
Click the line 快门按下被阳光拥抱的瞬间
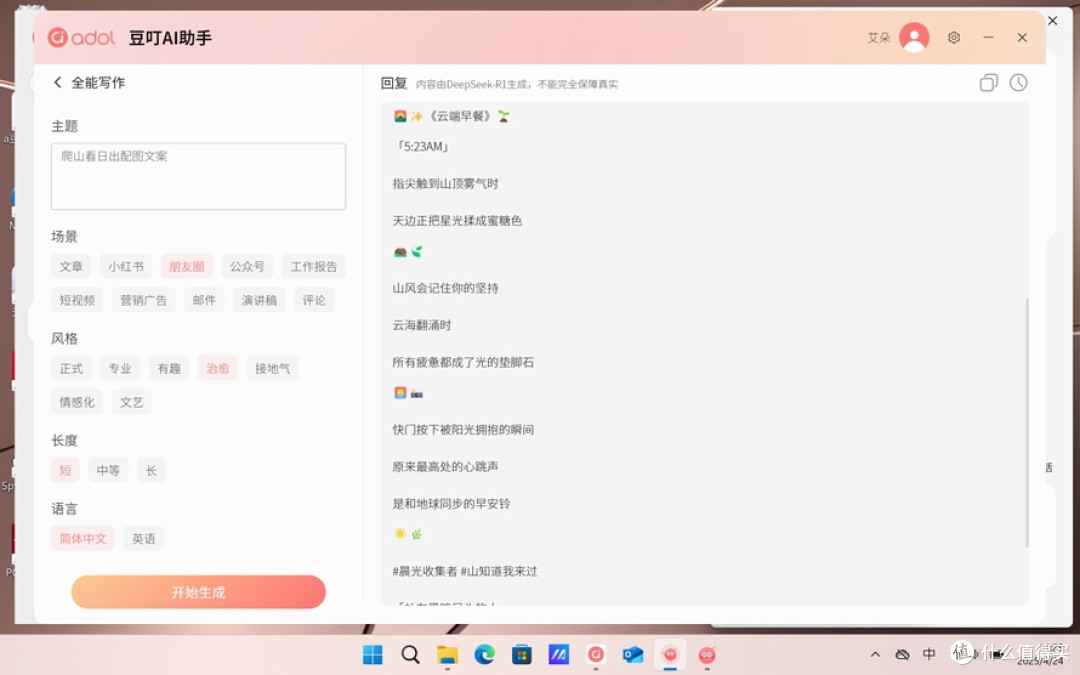pyautogui.click(x=463, y=430)
